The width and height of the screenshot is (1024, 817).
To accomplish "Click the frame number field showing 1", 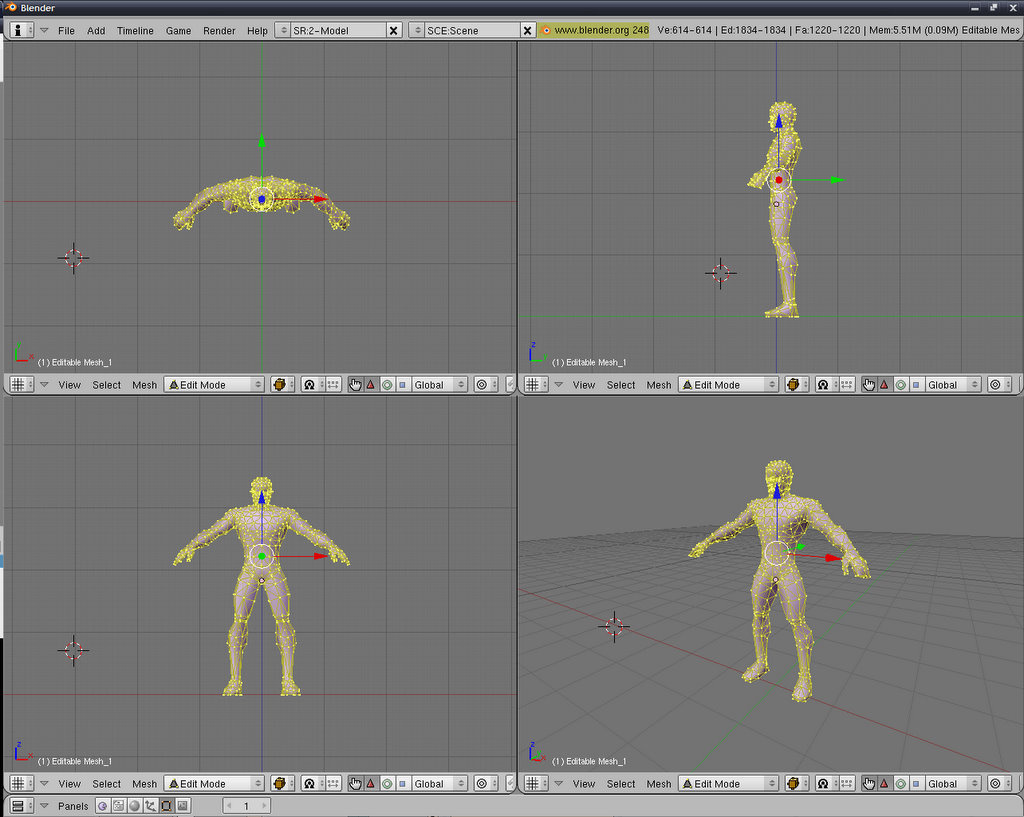I will click(246, 805).
